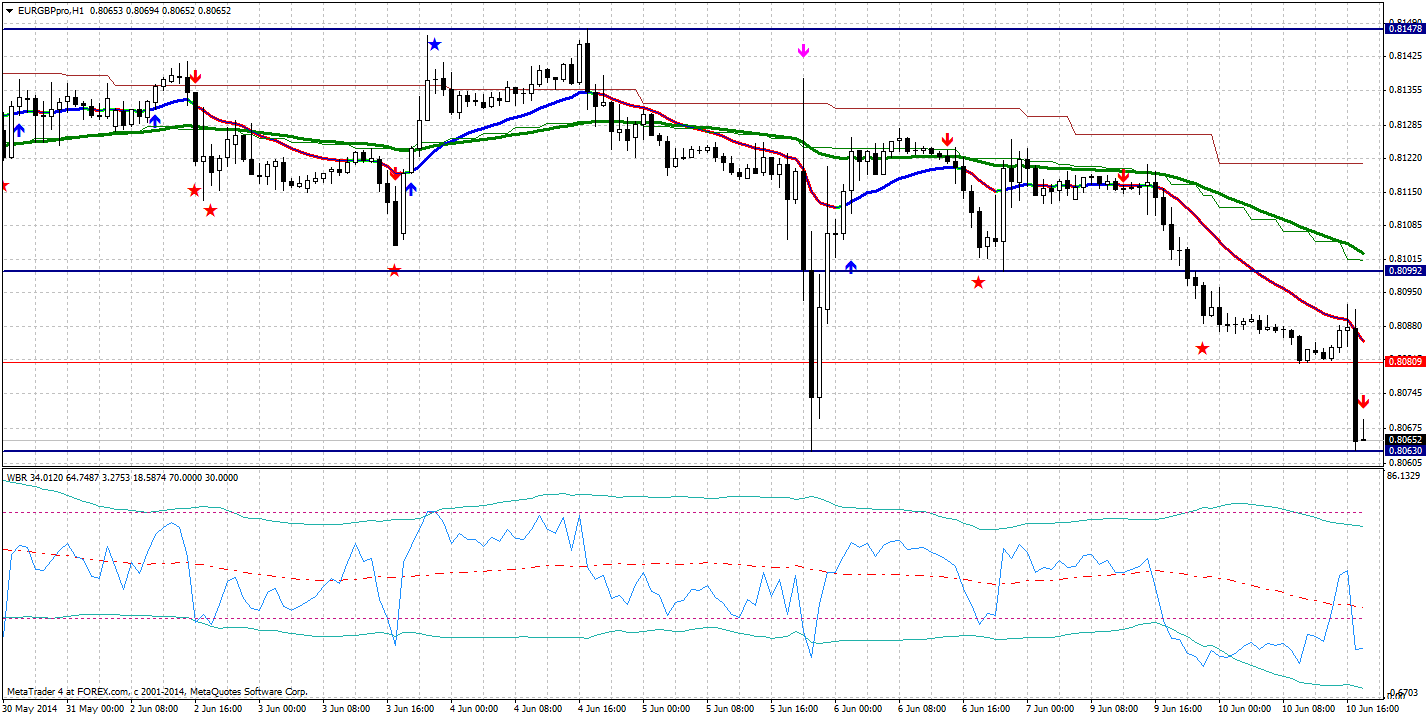Select the red star below the 3 Jun 16:00 low
Viewport: 1426px width, 717px height.
[394, 269]
